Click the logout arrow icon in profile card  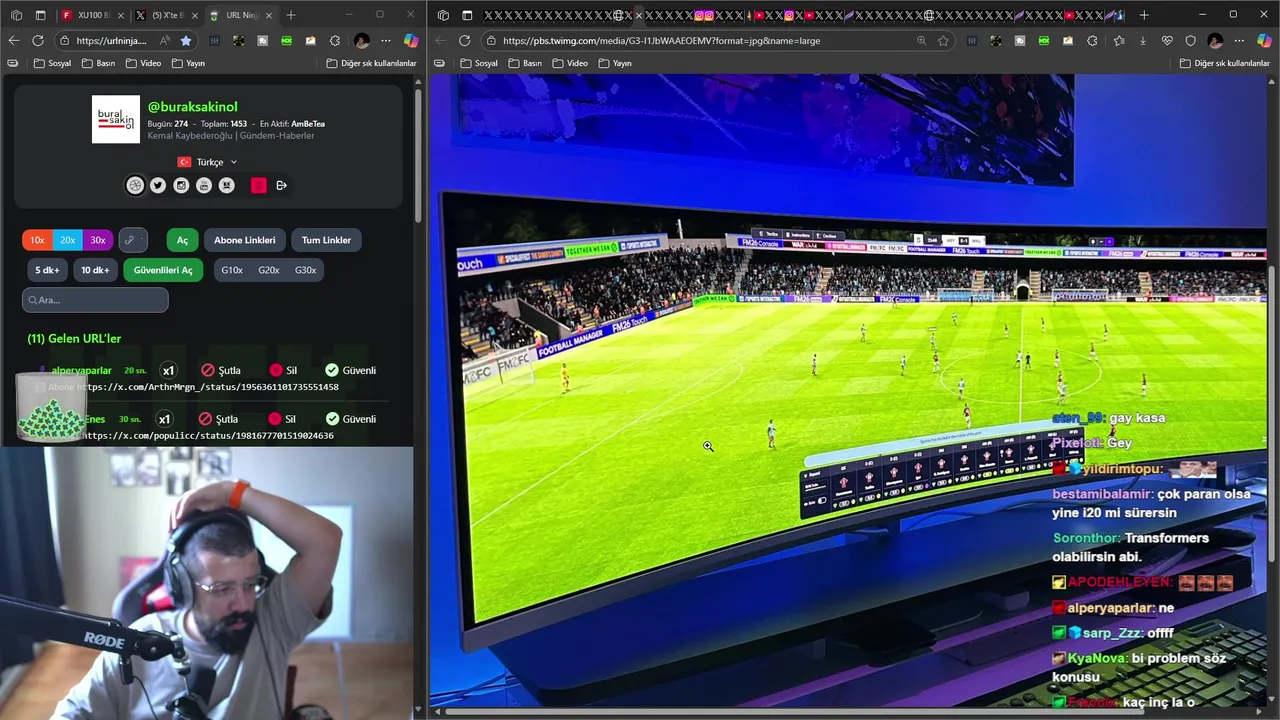click(x=281, y=185)
